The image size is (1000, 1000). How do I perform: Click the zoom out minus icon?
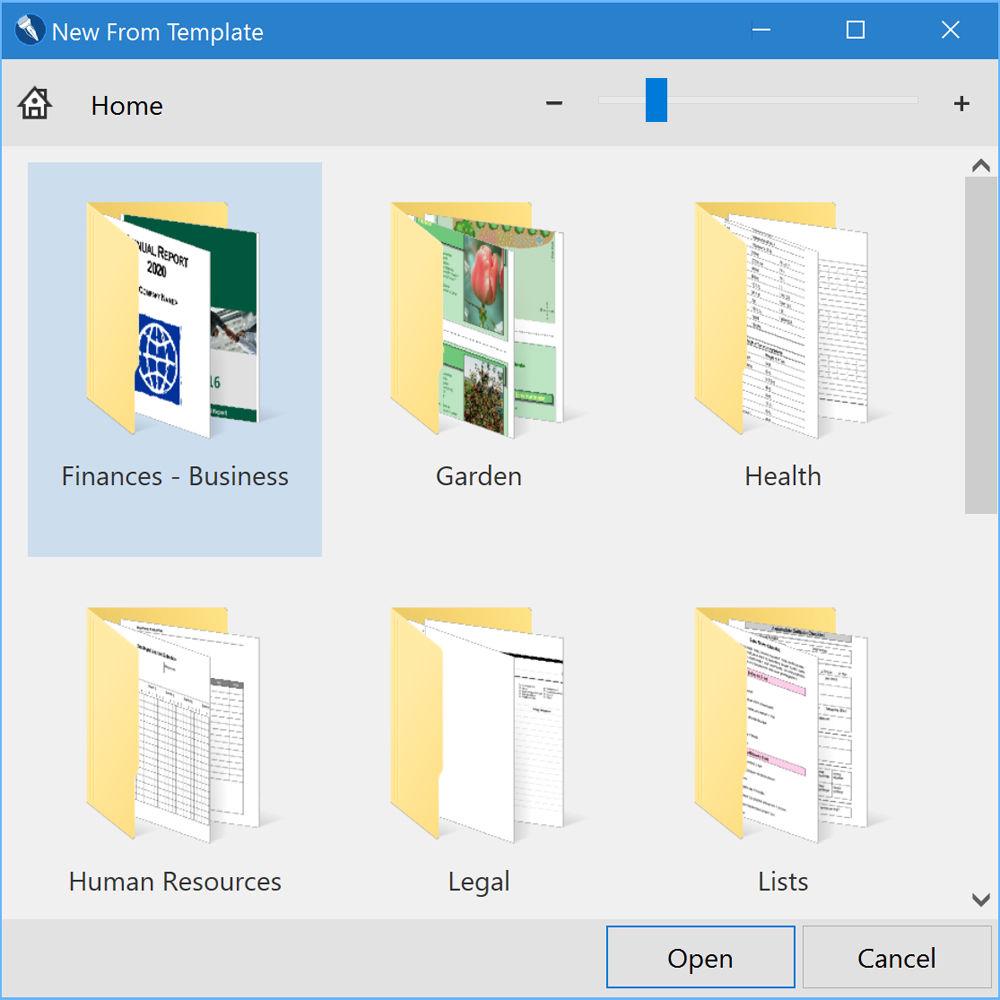pos(553,102)
